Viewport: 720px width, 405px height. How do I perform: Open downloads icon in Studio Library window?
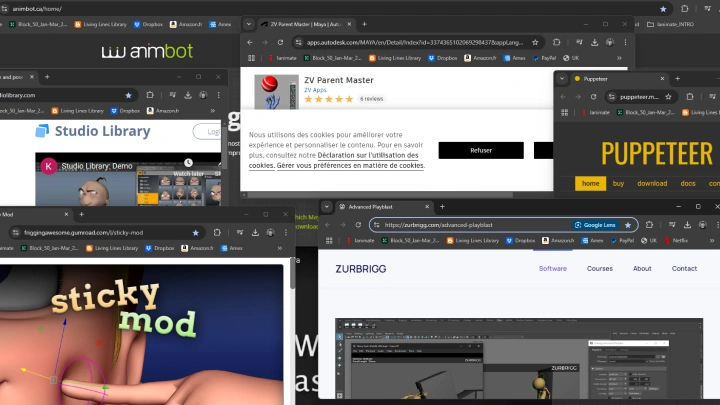pyautogui.click(x=188, y=95)
